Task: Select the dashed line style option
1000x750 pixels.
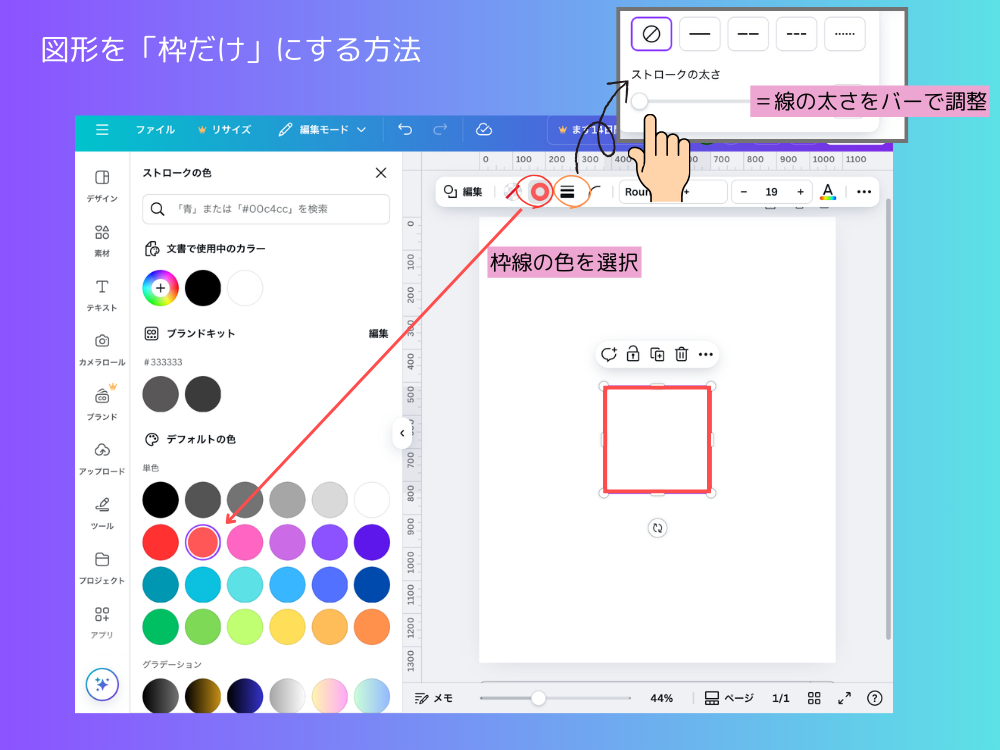Action: click(748, 33)
